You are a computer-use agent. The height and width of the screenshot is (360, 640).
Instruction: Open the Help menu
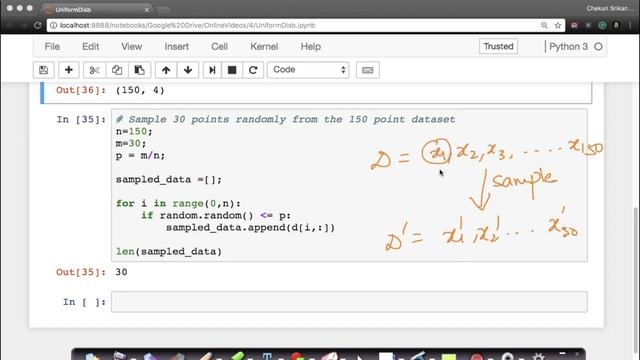311,47
